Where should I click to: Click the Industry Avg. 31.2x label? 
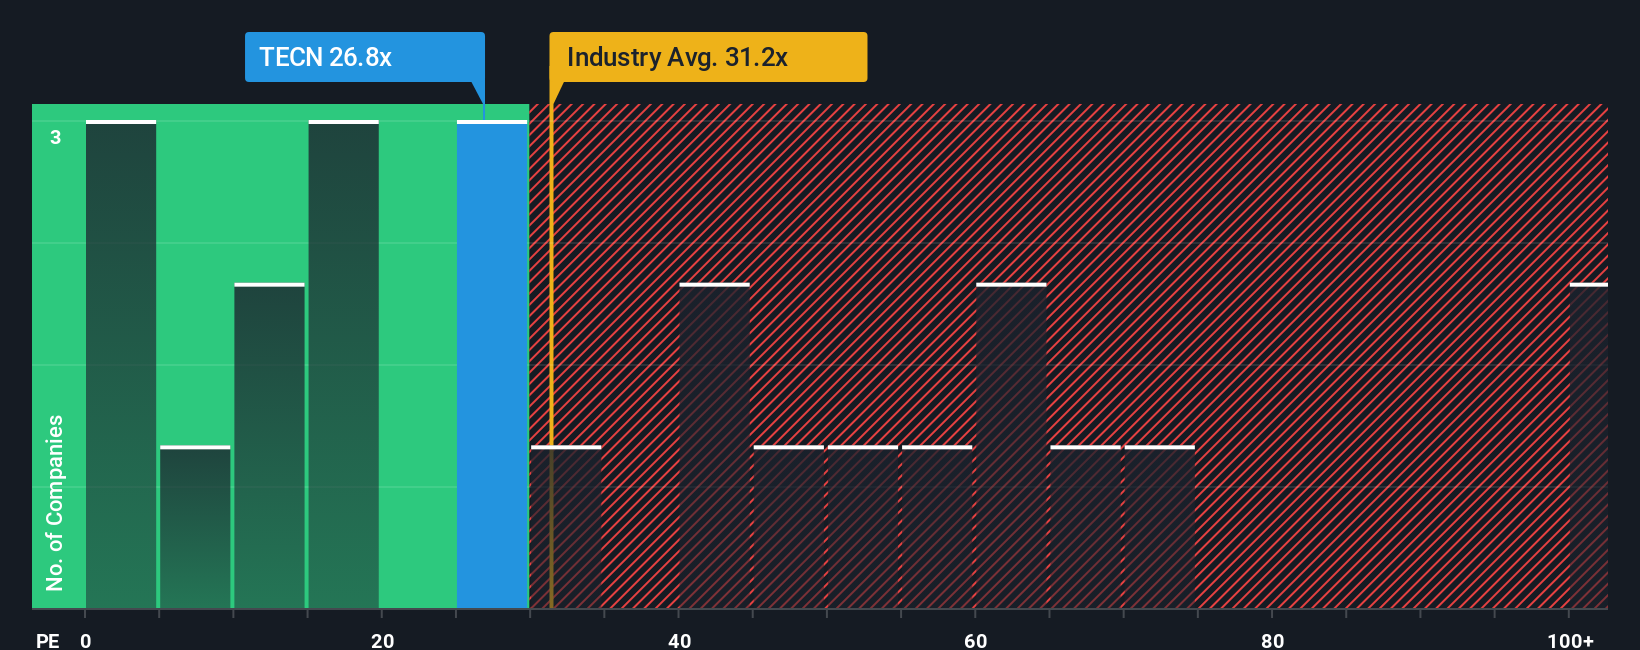[708, 57]
